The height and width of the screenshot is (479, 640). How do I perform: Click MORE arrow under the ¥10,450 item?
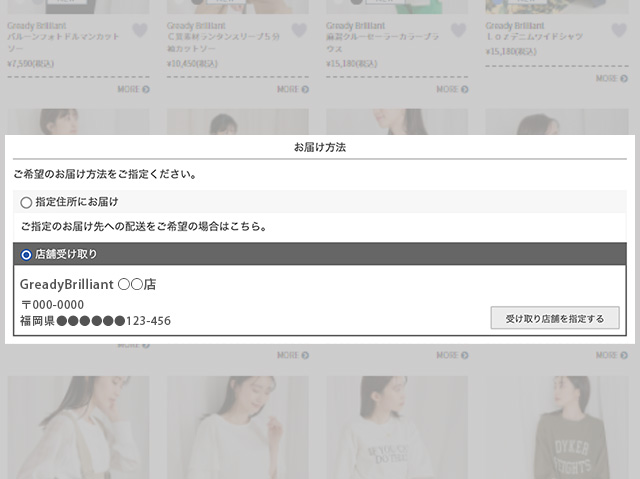pyautogui.click(x=293, y=89)
